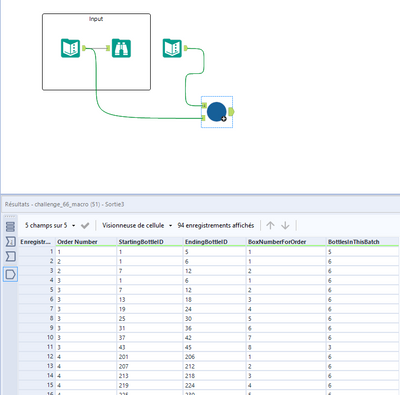The image size is (400, 395).
Task: Click the Results panel title bar text
Action: [64, 204]
